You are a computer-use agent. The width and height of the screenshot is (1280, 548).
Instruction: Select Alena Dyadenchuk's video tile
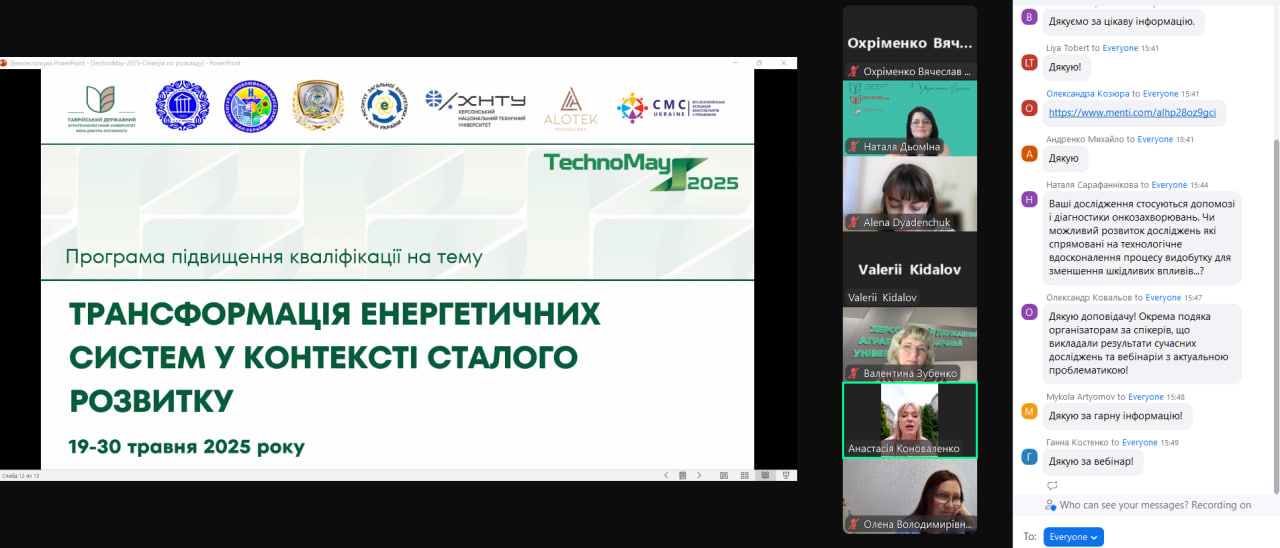pos(910,194)
